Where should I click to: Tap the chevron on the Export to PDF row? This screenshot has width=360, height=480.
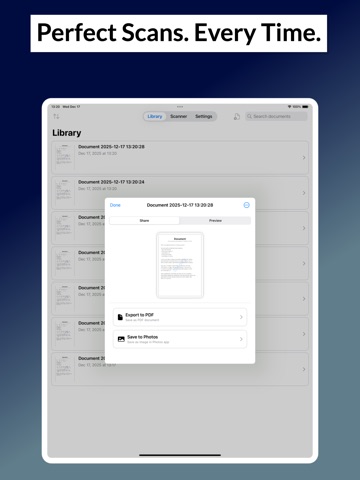pyautogui.click(x=241, y=317)
